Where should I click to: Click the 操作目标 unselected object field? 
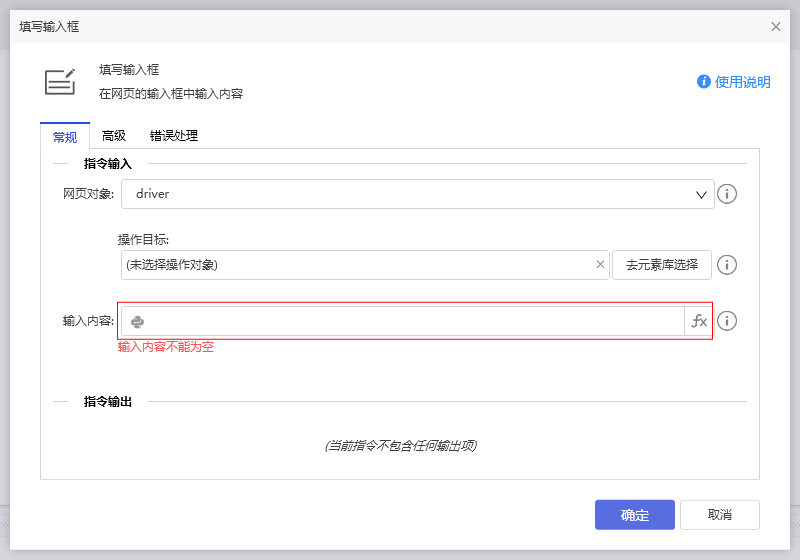click(x=355, y=265)
